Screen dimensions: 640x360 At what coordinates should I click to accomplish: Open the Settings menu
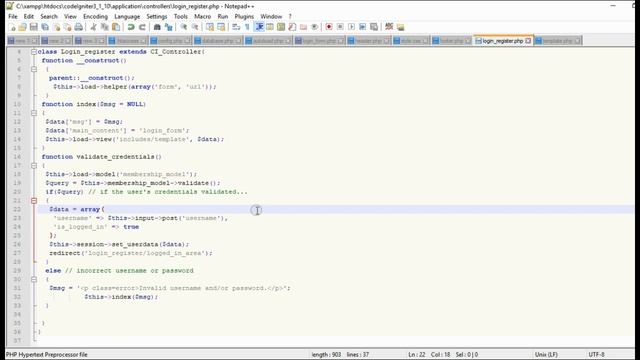[157, 16]
